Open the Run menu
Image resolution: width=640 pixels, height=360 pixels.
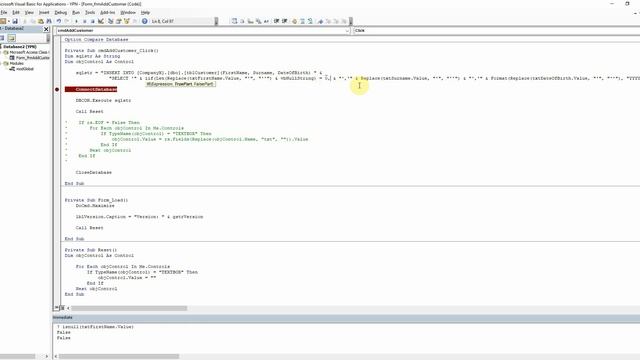[76, 13]
